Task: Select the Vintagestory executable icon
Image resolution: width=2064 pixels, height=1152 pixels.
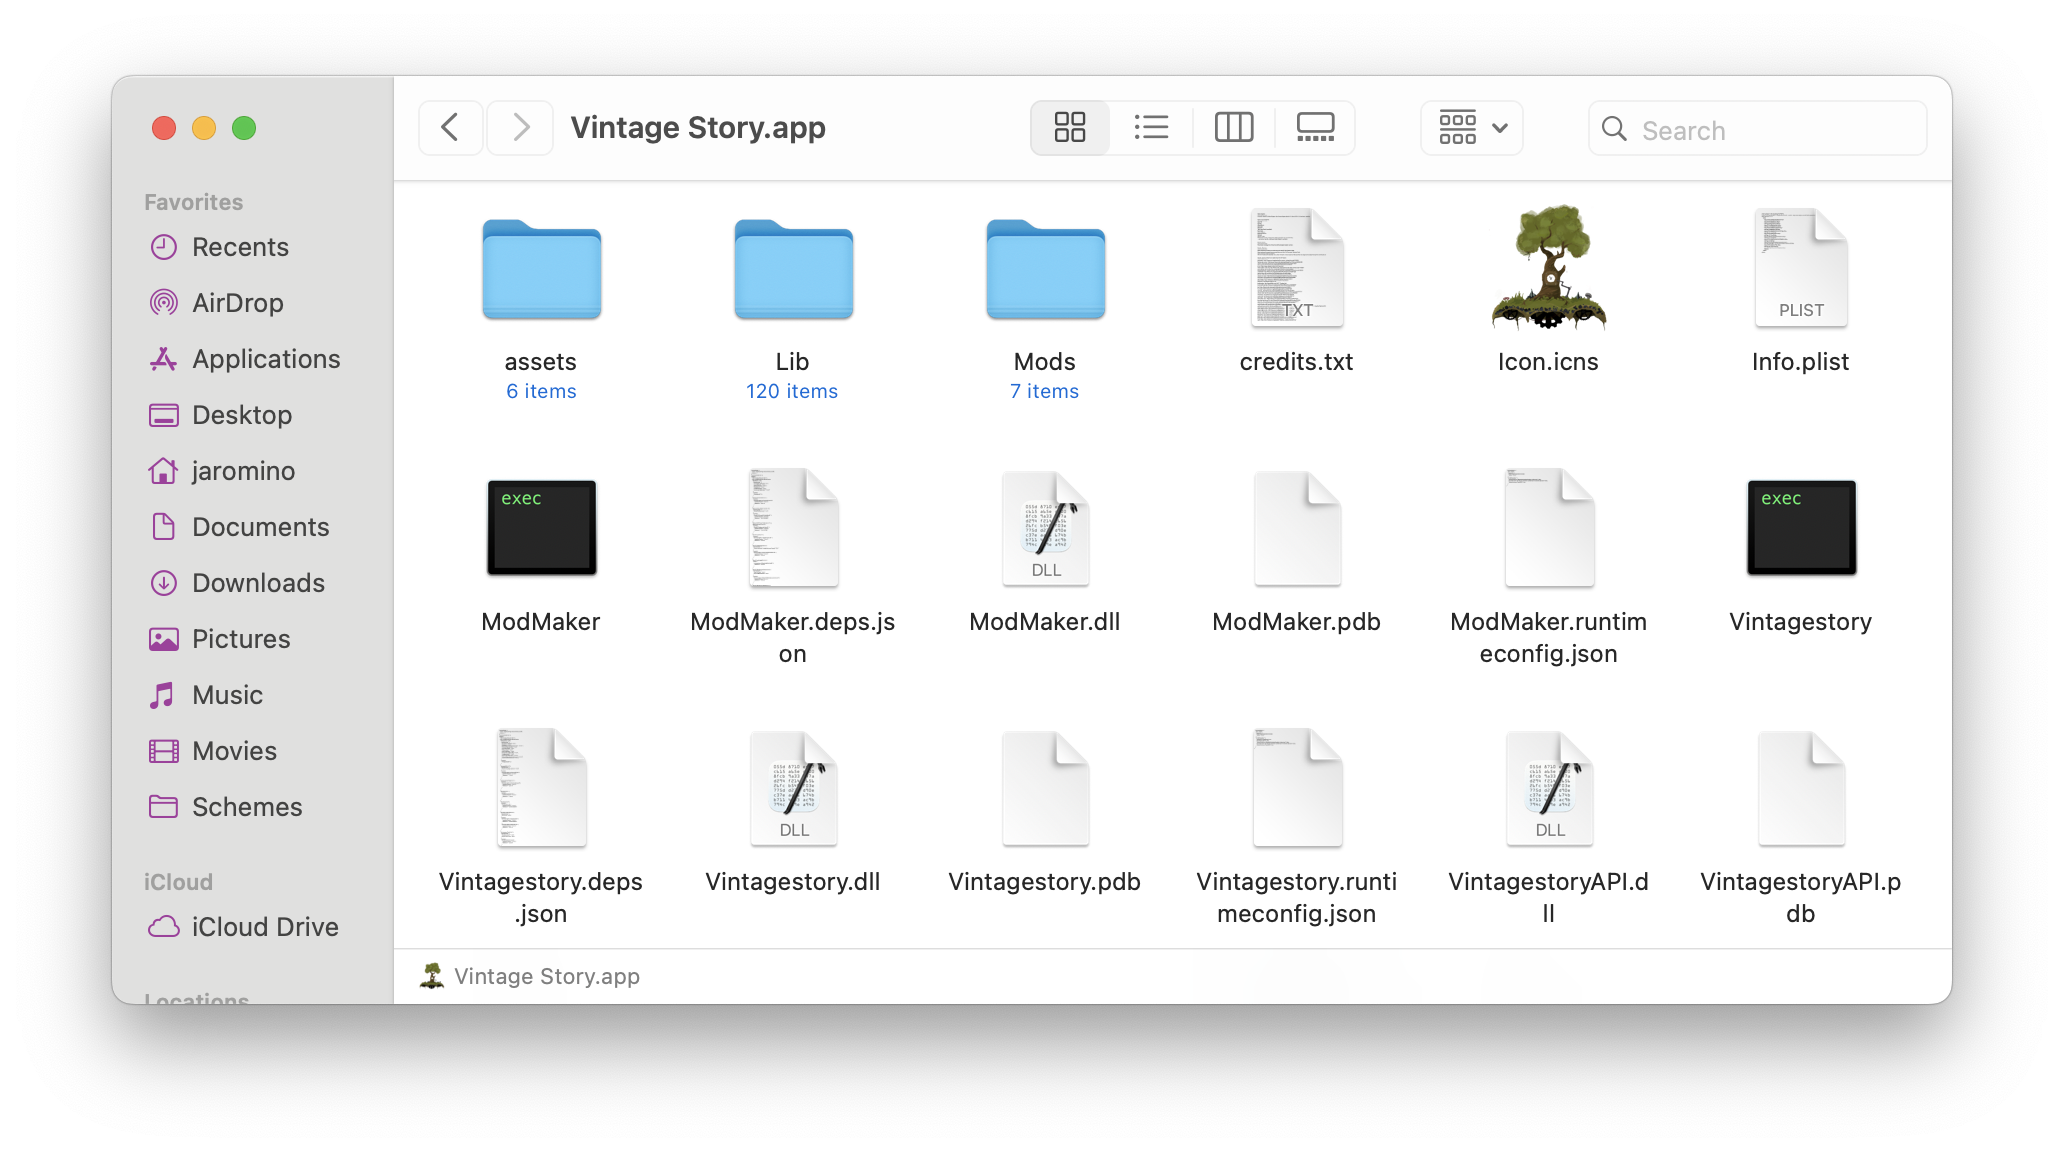Action: point(1800,528)
